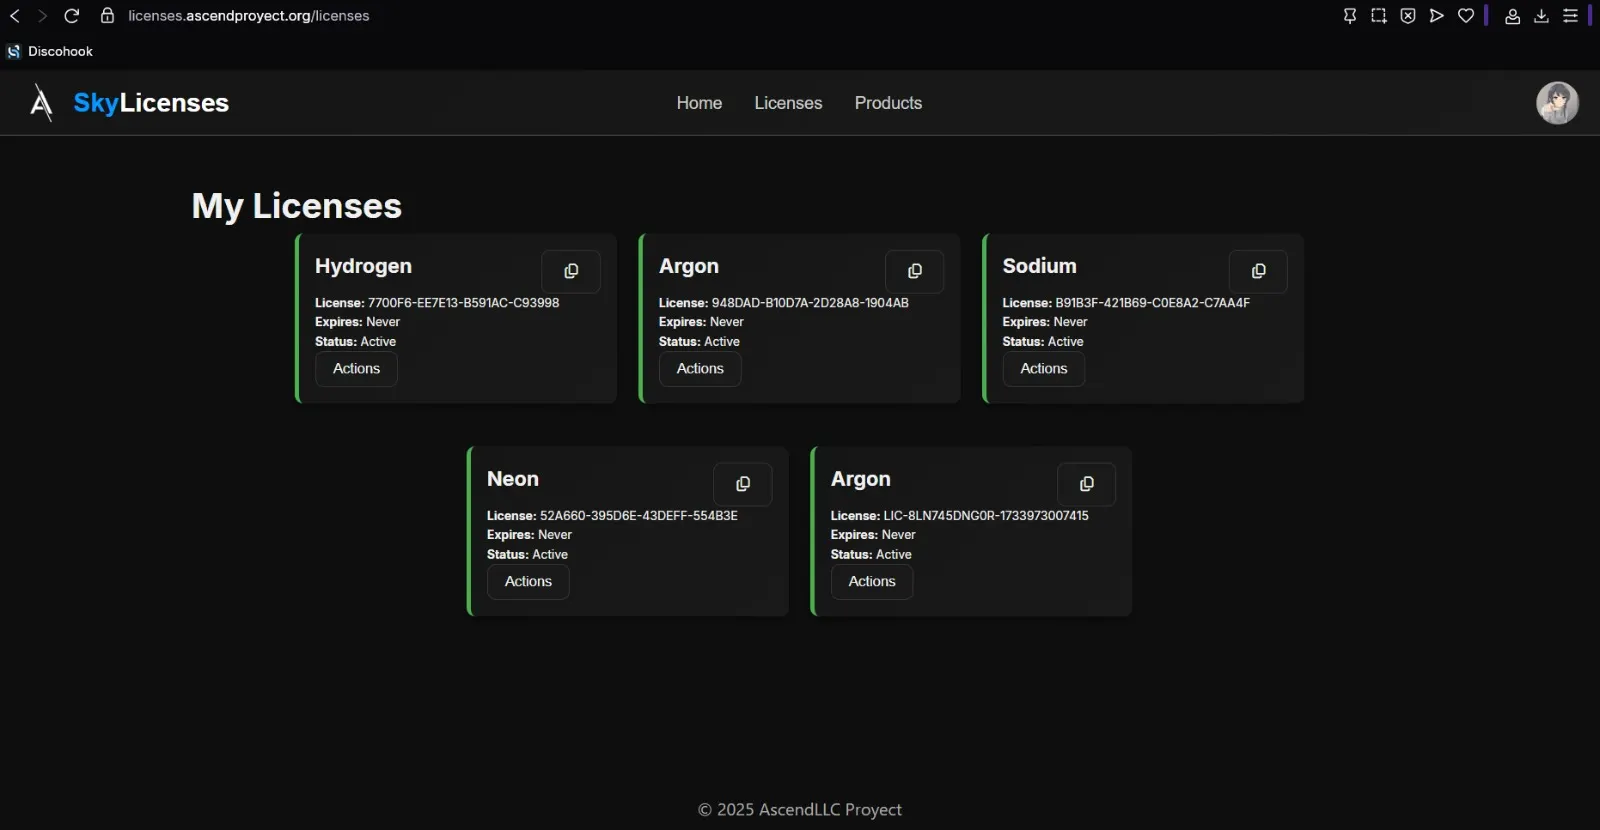Image resolution: width=1600 pixels, height=830 pixels.
Task: Copy the Neon license key
Action: 742,484
